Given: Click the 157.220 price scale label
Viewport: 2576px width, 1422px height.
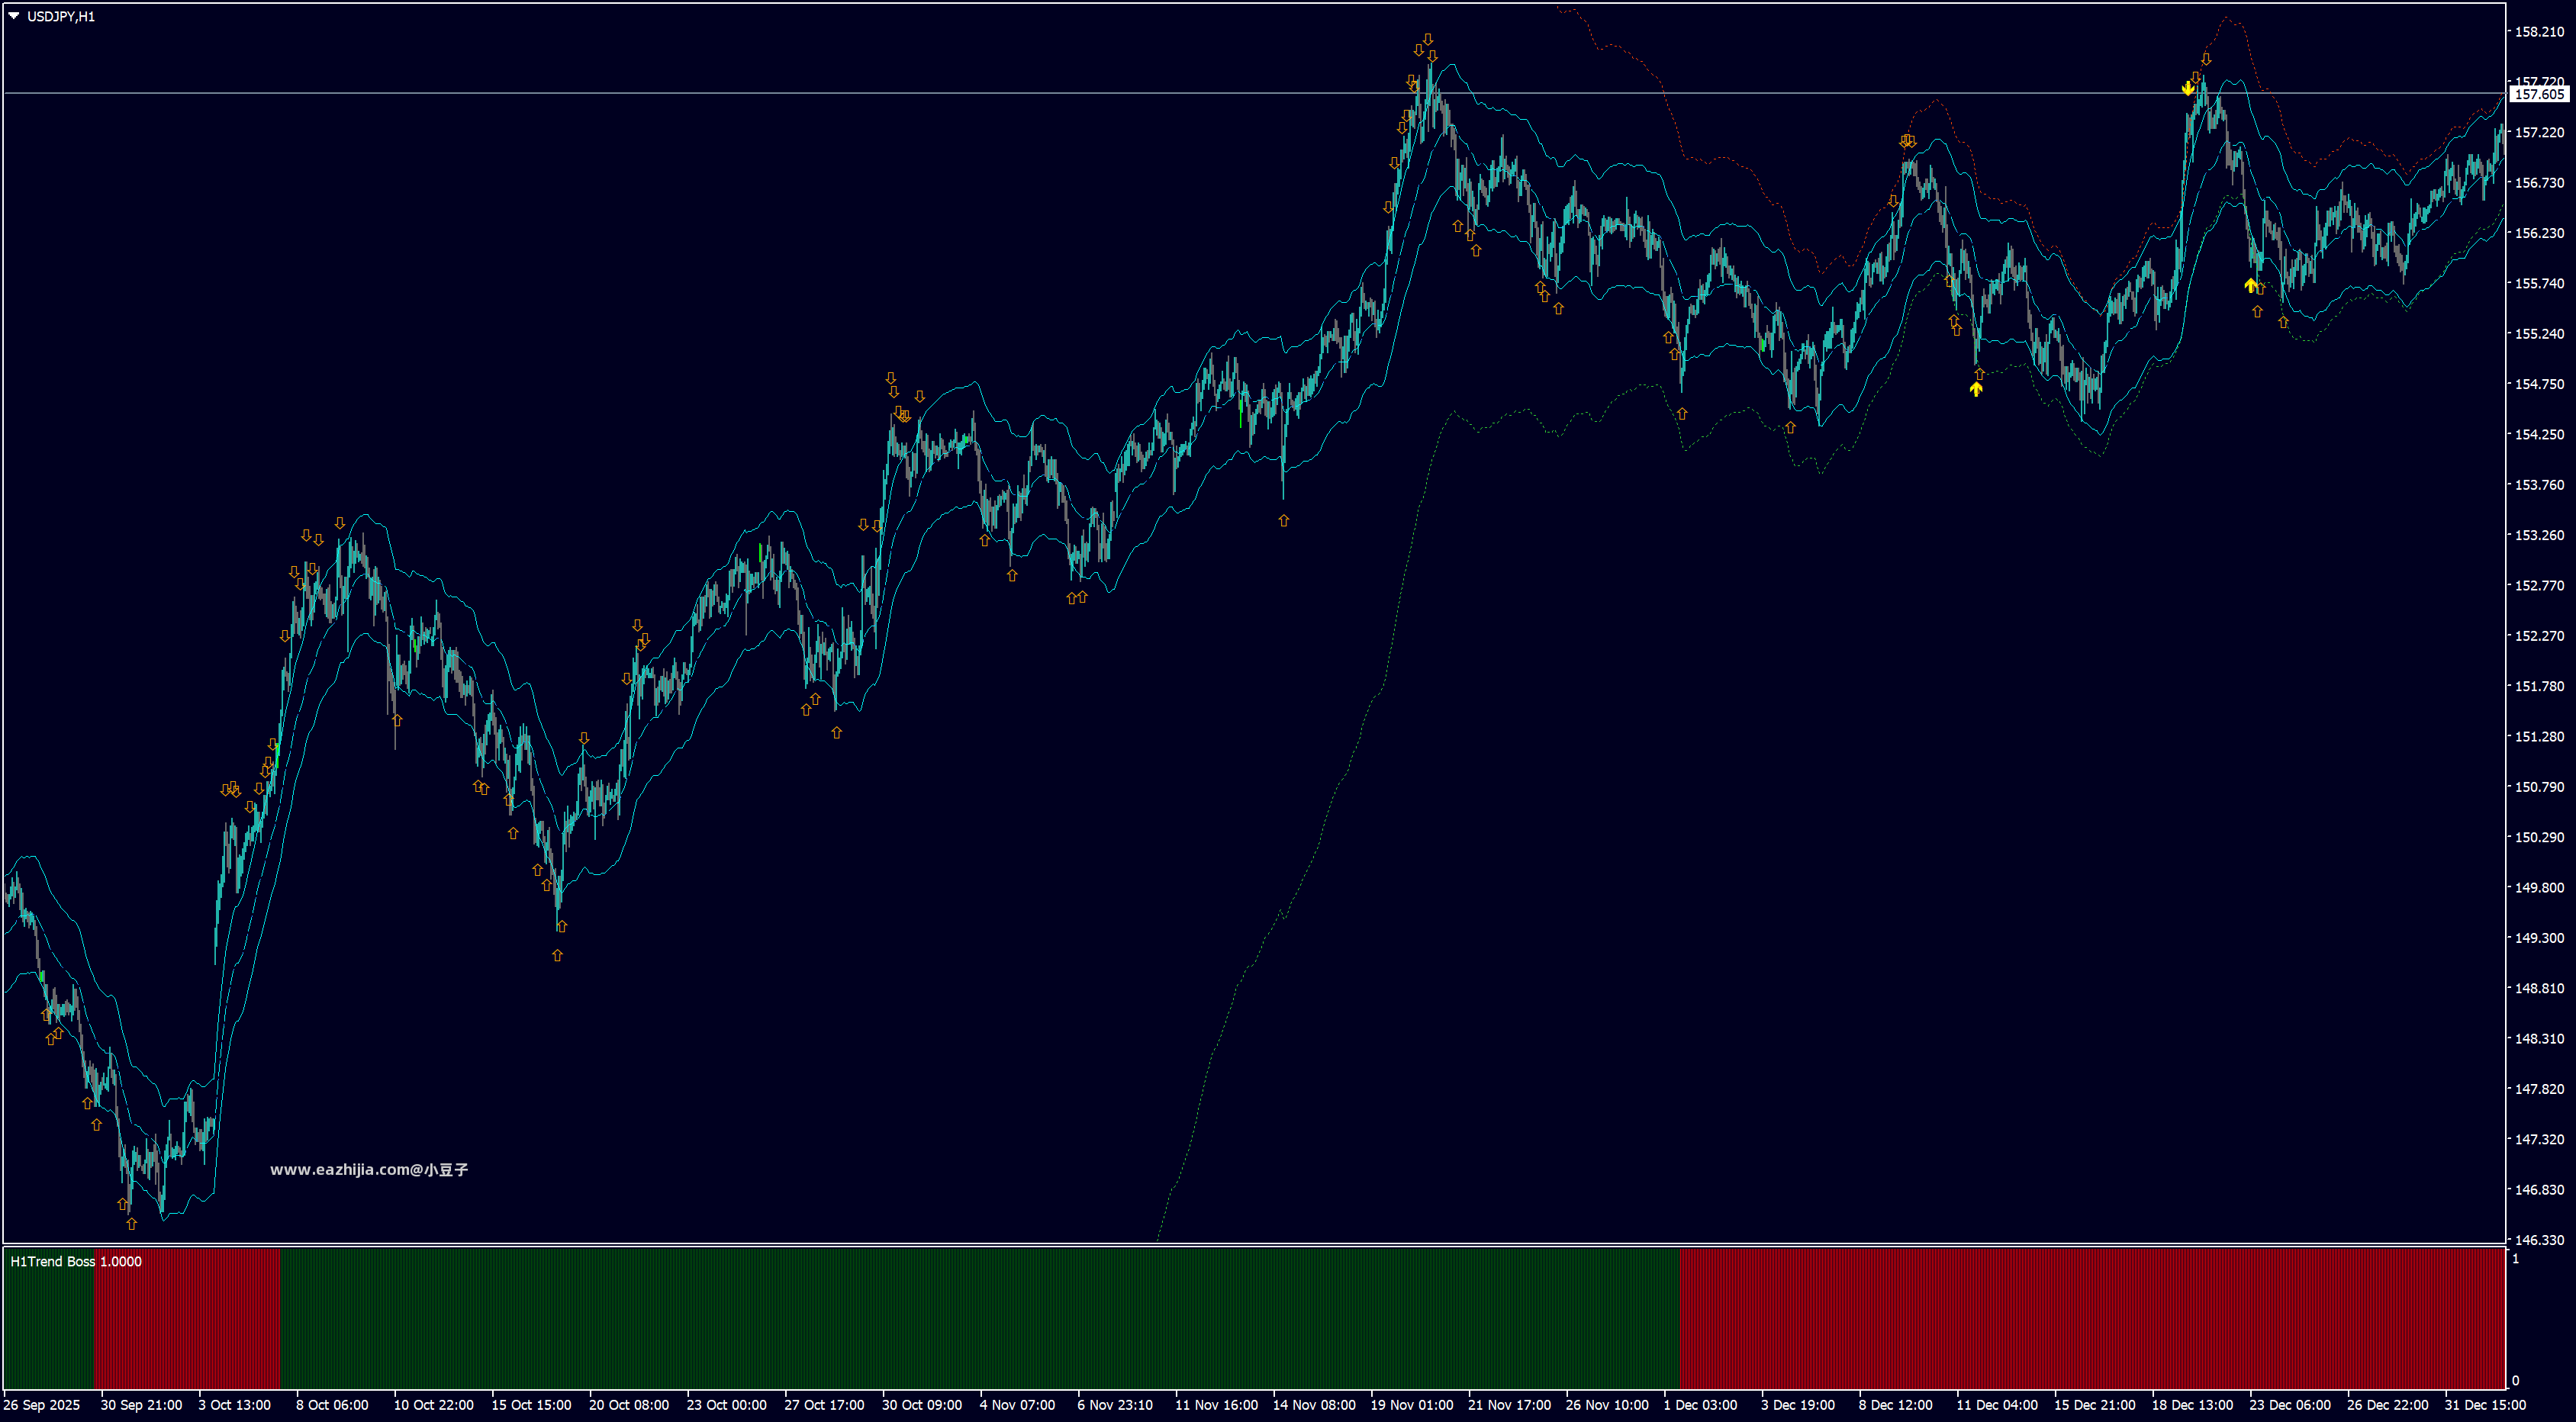Looking at the screenshot, I should 2539,132.
